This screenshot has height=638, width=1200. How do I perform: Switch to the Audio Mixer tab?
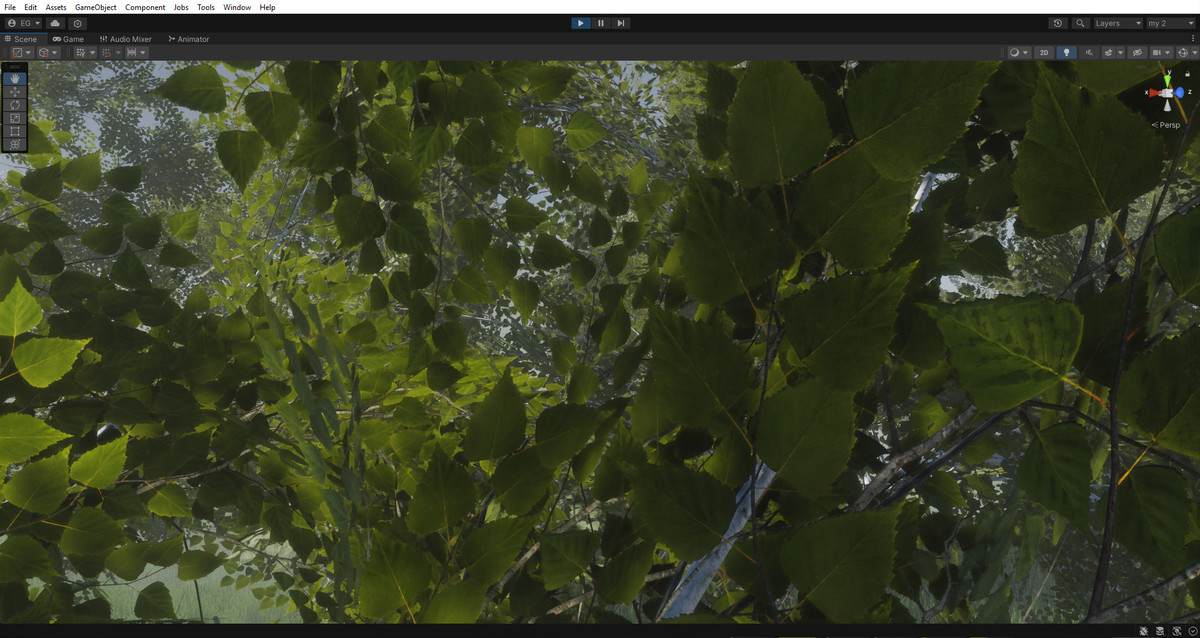tap(126, 39)
